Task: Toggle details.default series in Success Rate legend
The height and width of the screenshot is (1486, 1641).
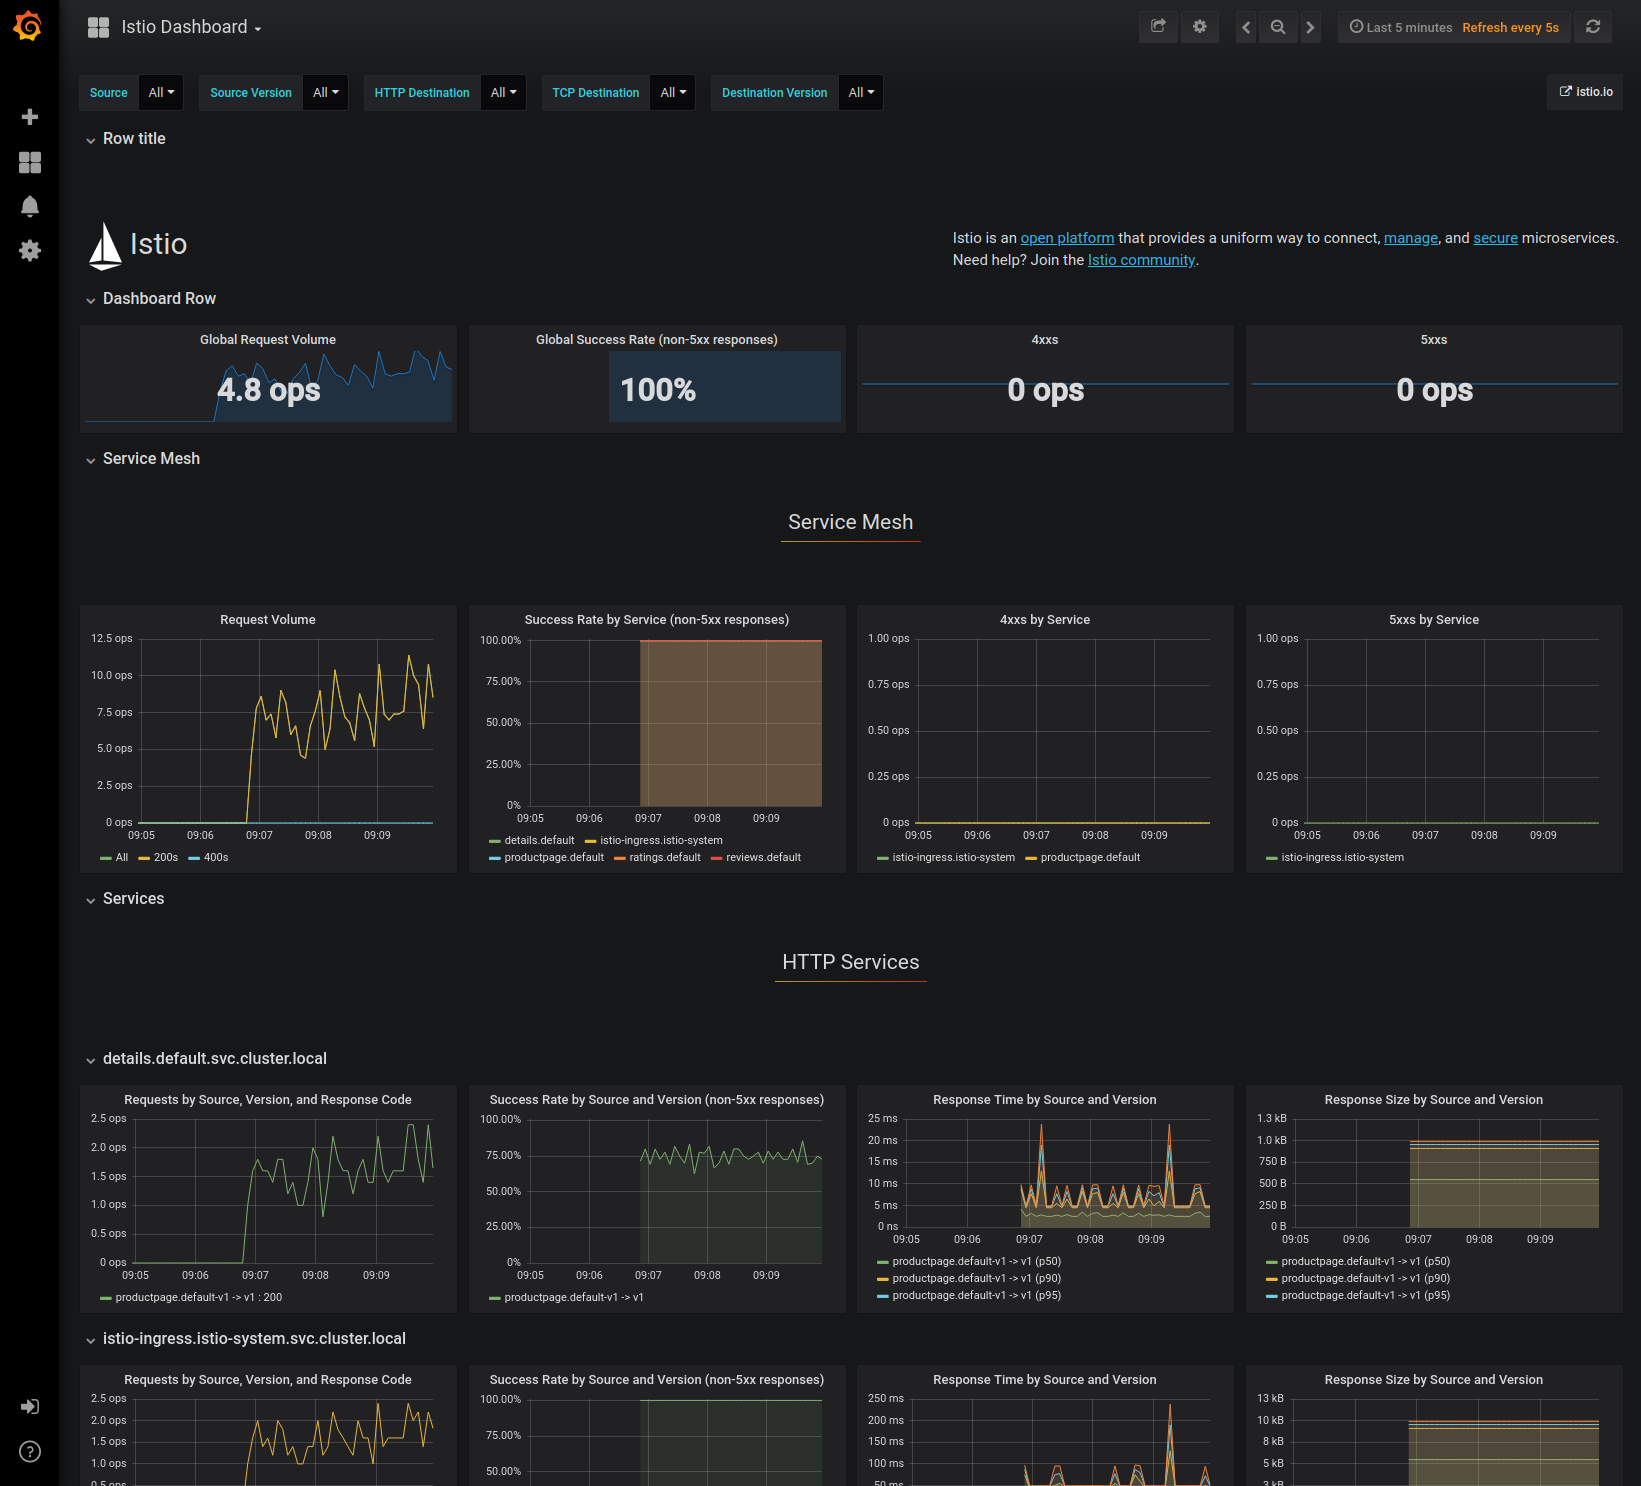Action: pos(540,841)
